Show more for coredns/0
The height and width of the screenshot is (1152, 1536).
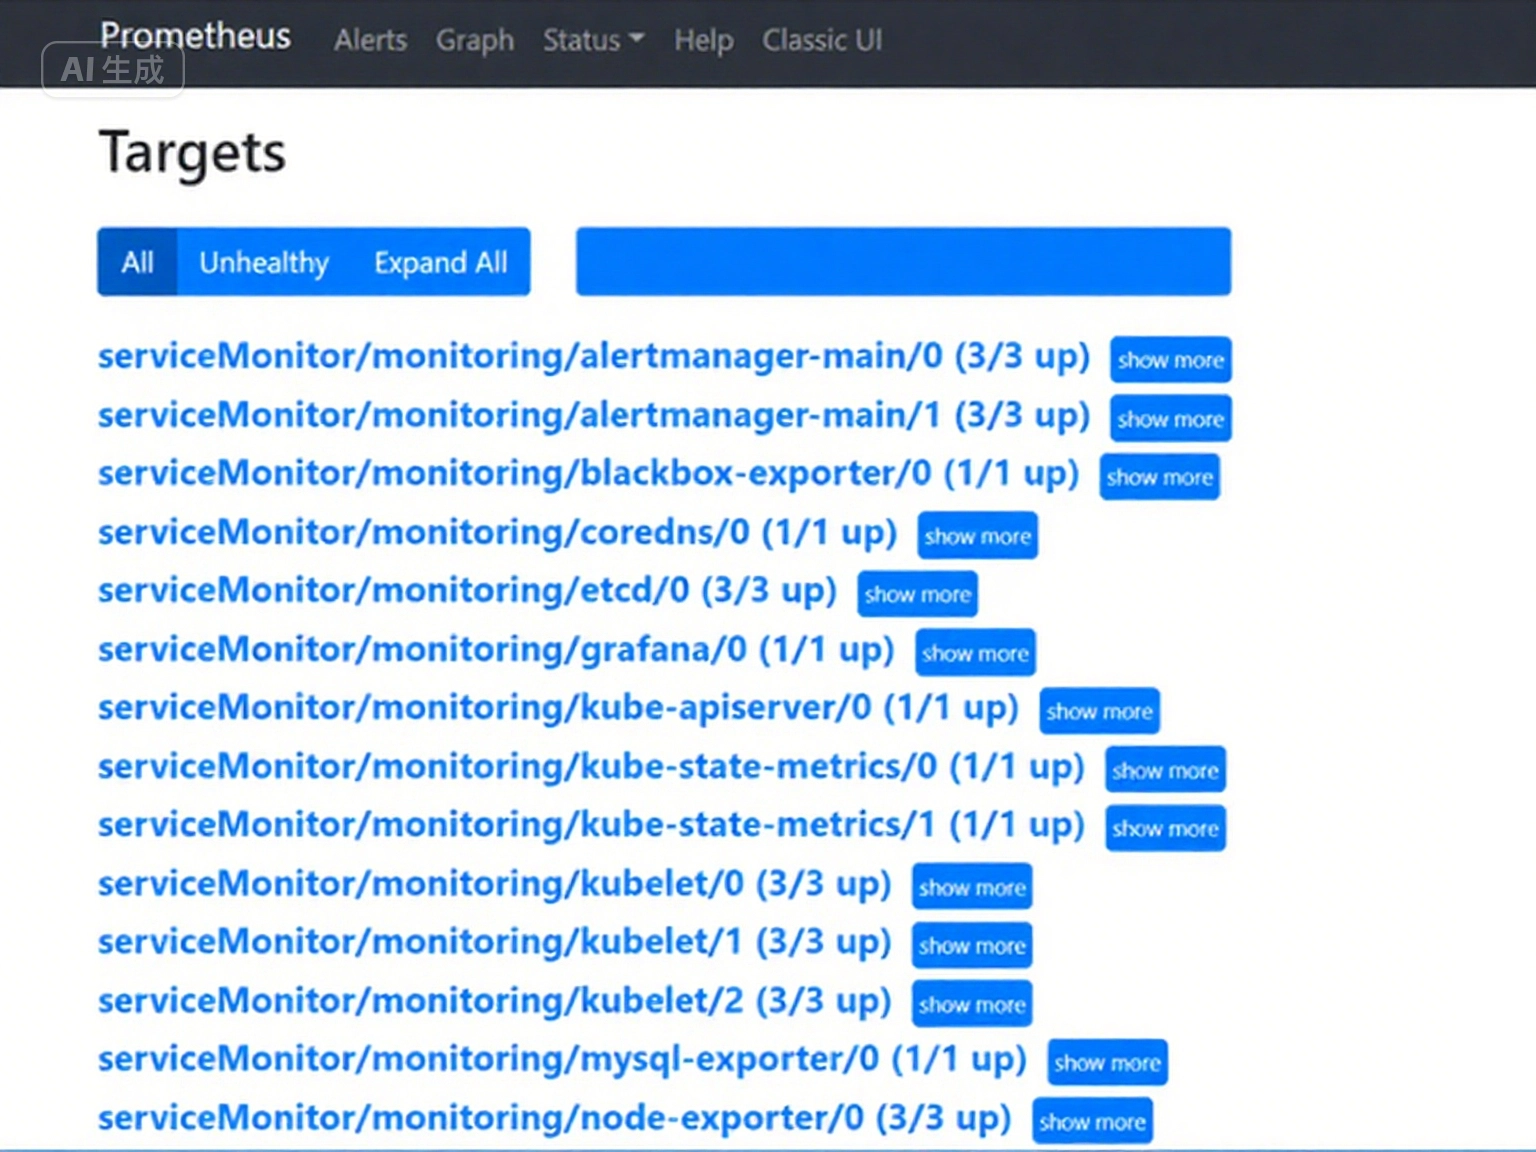click(x=977, y=536)
